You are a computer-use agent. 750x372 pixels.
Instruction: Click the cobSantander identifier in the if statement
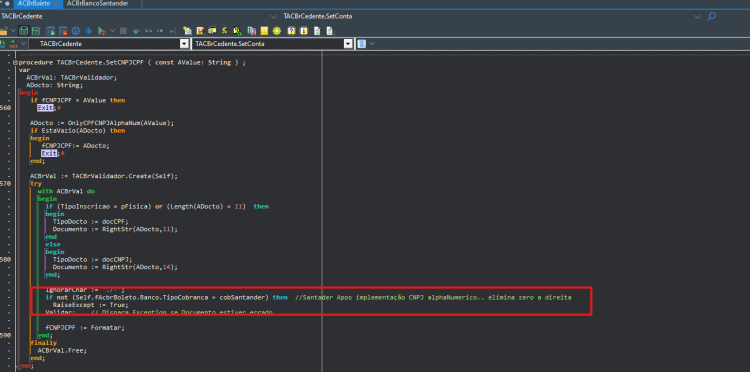pos(244,297)
